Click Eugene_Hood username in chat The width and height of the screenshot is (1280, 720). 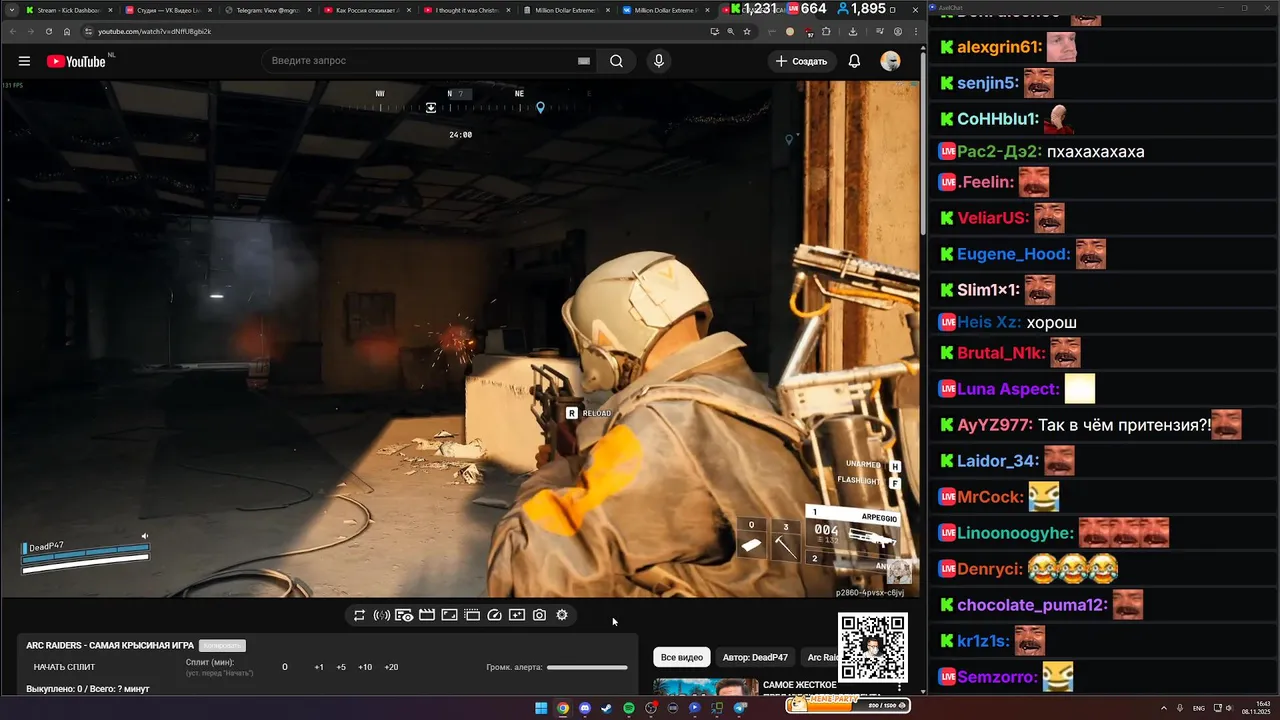pos(1014,254)
